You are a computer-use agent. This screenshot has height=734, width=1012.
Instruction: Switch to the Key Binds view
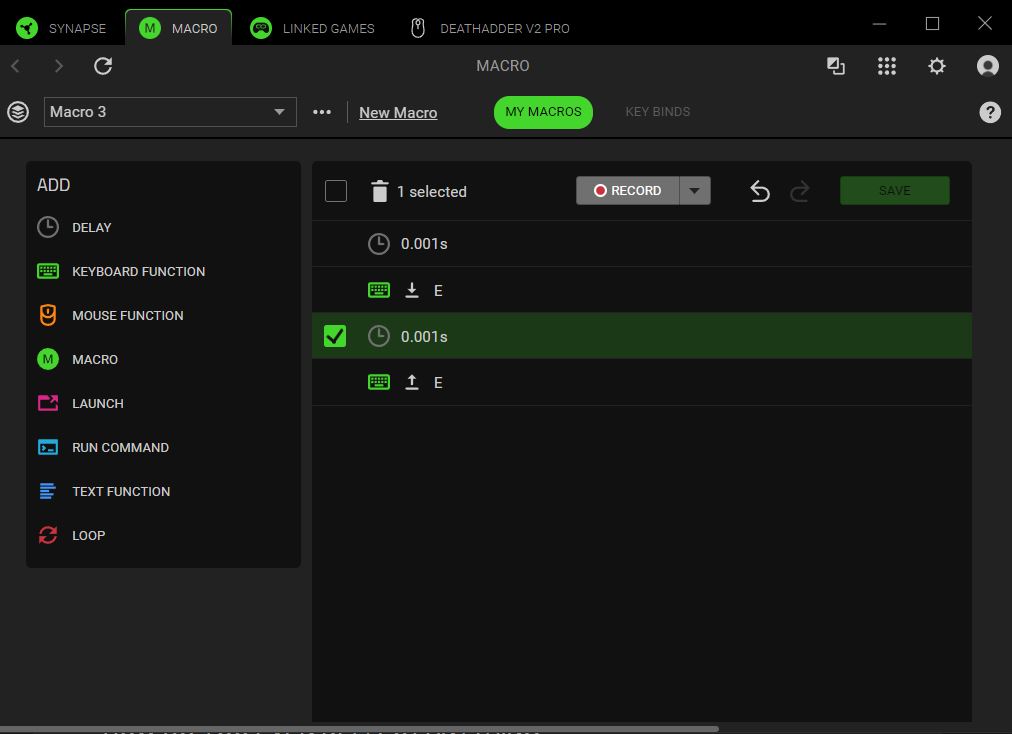[x=657, y=112]
